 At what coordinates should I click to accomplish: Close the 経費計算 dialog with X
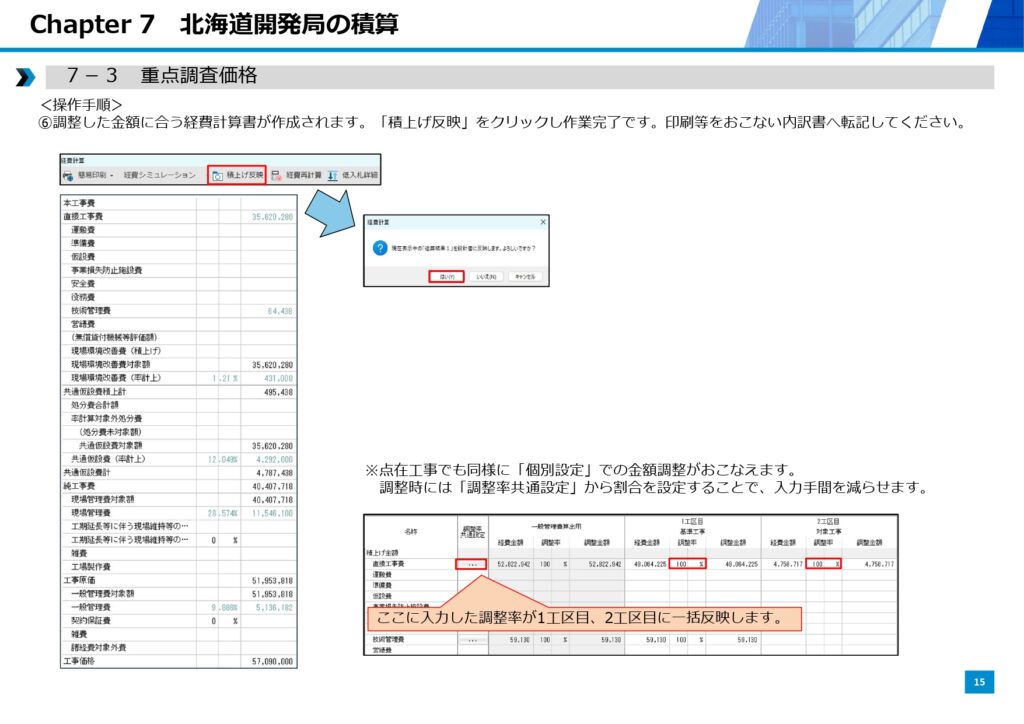(543, 222)
